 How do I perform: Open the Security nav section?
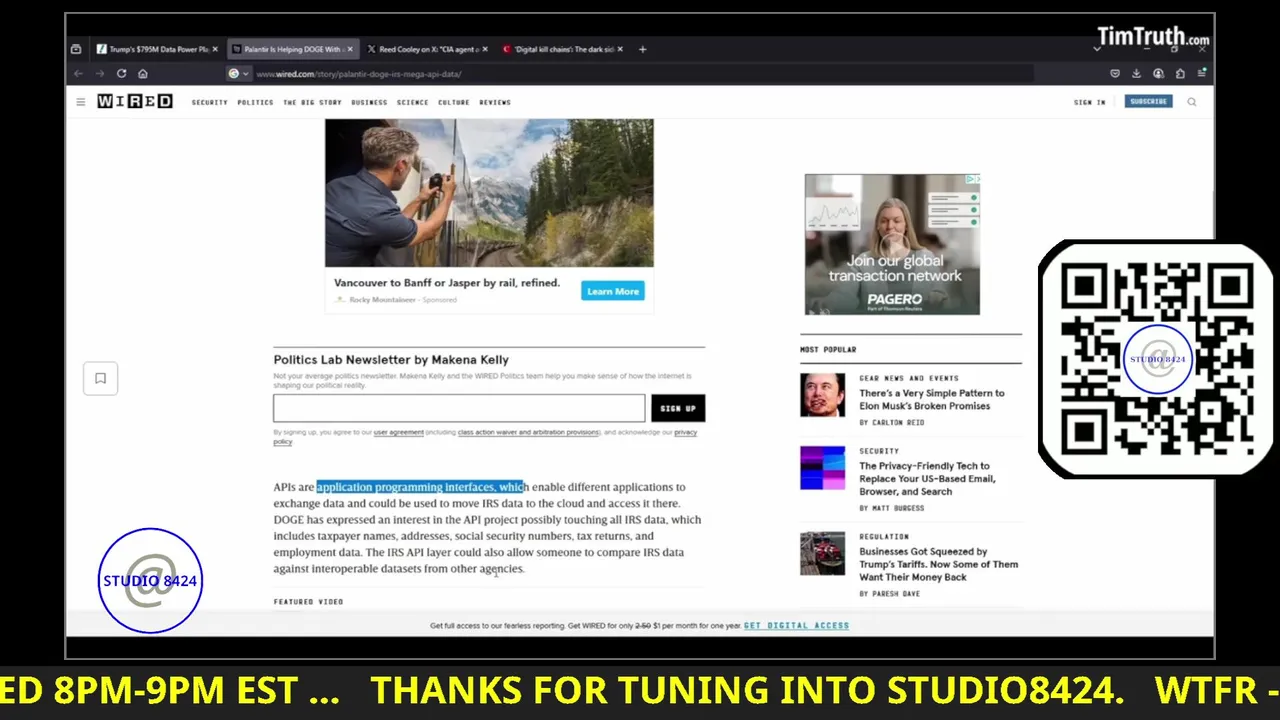(210, 102)
